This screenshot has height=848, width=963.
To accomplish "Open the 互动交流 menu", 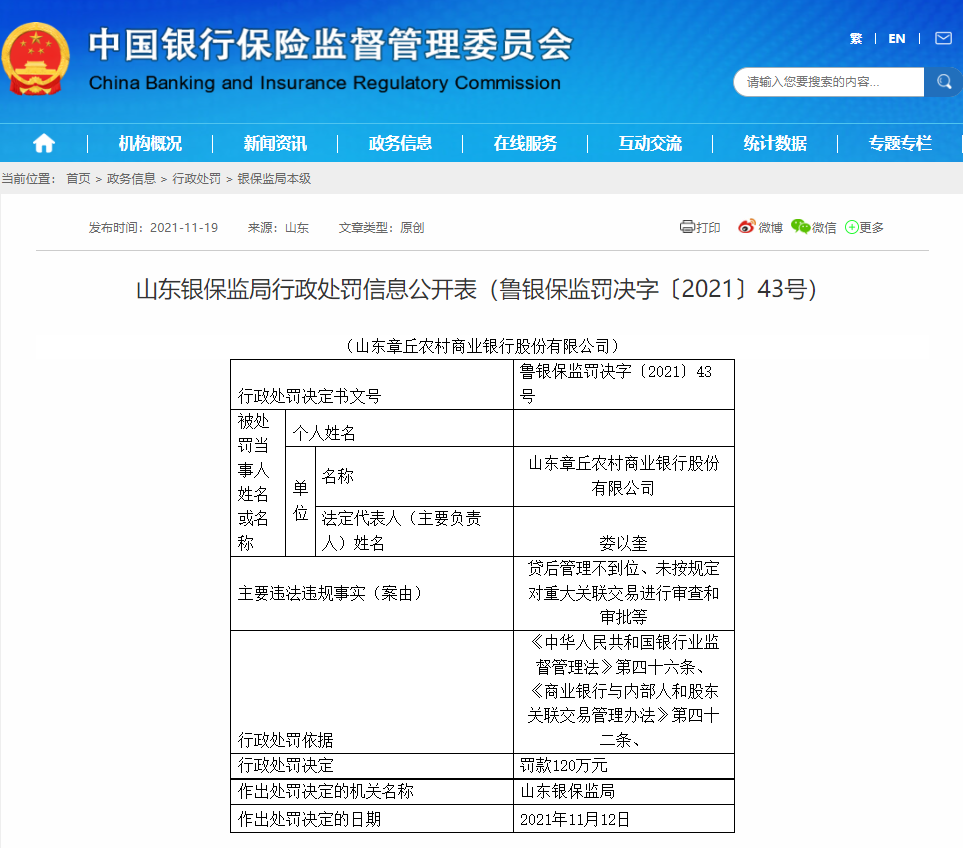I will (x=650, y=144).
